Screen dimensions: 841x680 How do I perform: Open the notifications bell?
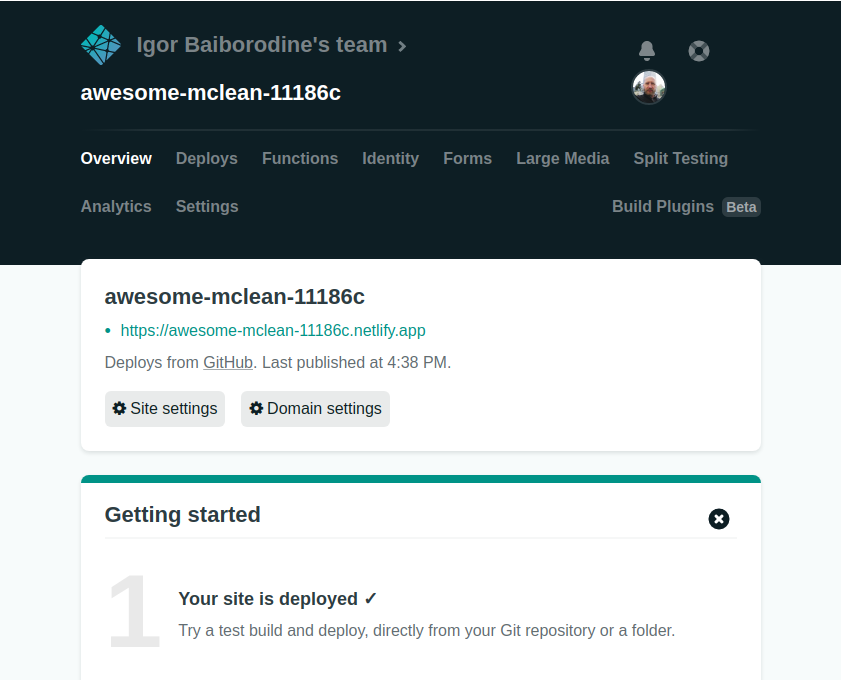(647, 50)
